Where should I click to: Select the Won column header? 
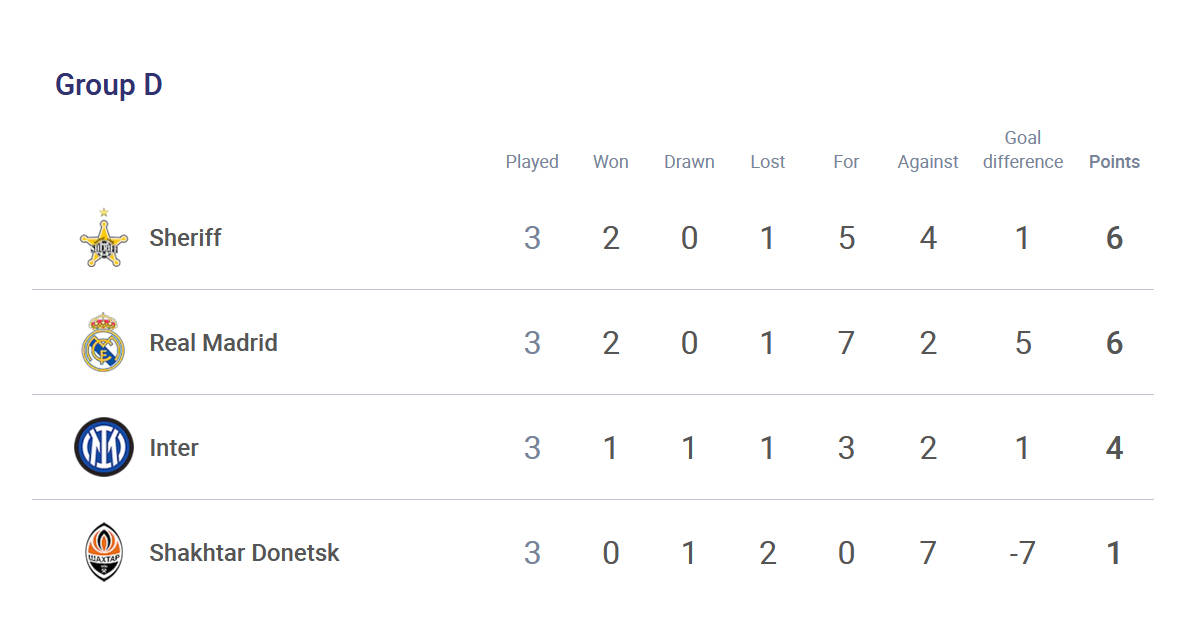pos(610,162)
